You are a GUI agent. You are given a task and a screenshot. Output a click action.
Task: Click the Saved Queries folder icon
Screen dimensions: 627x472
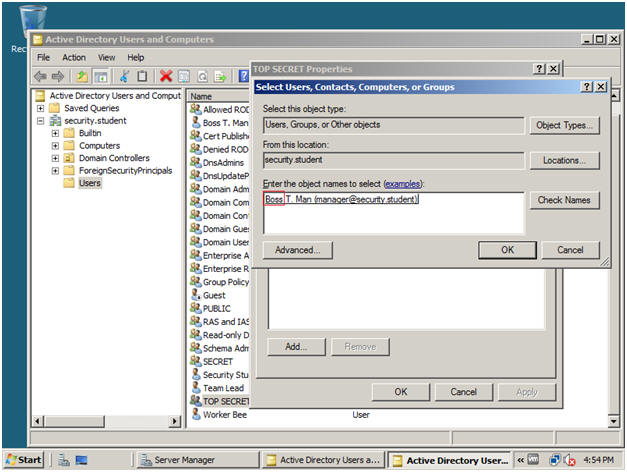(x=54, y=108)
